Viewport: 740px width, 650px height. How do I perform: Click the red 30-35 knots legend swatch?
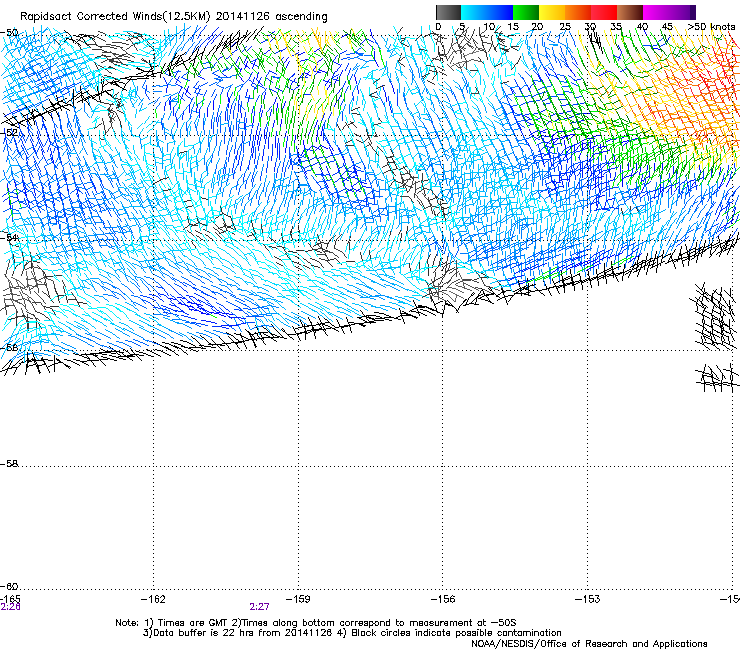tap(604, 12)
